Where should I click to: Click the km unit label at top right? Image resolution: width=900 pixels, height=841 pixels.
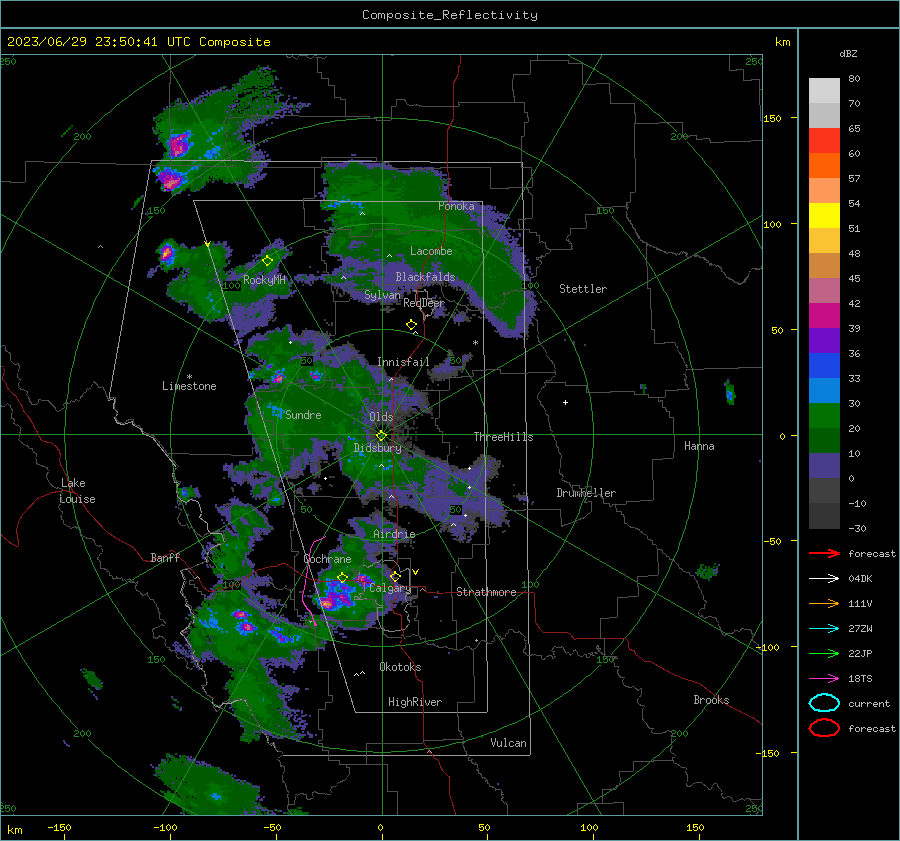[782, 42]
